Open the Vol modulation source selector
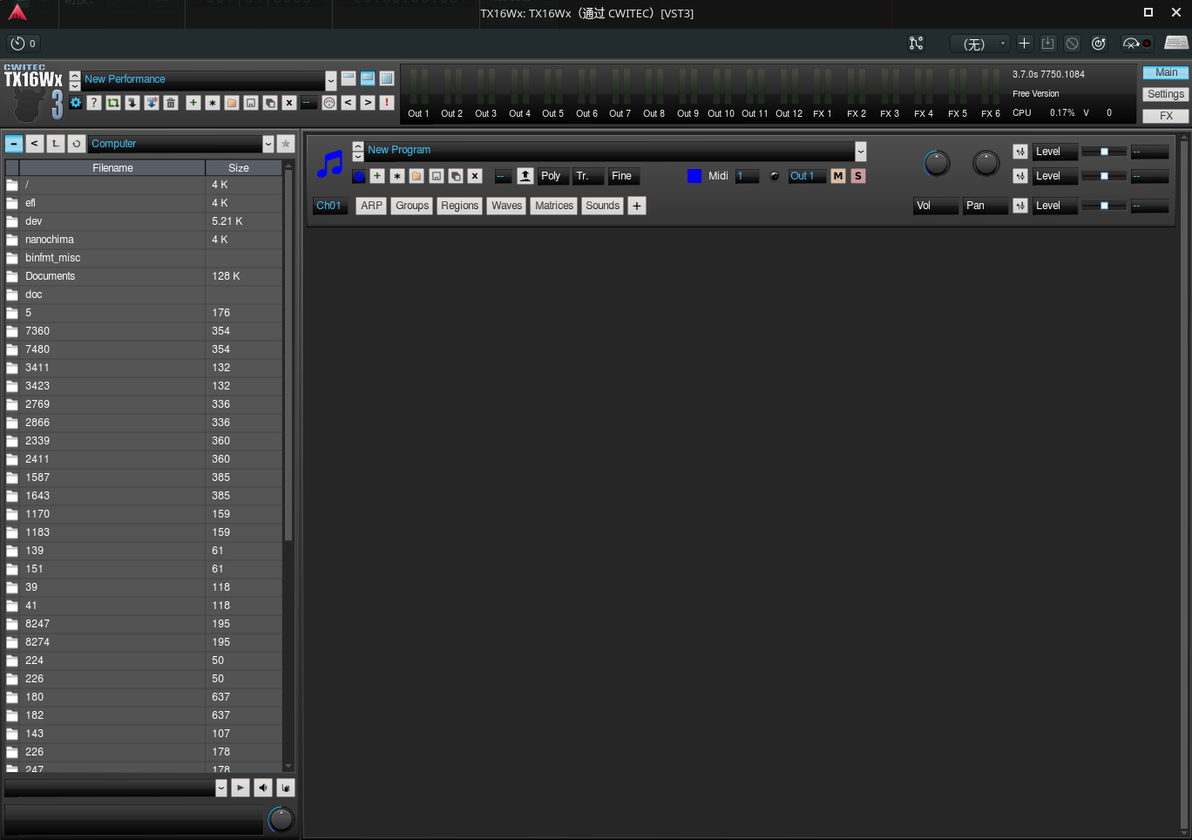 pos(935,206)
